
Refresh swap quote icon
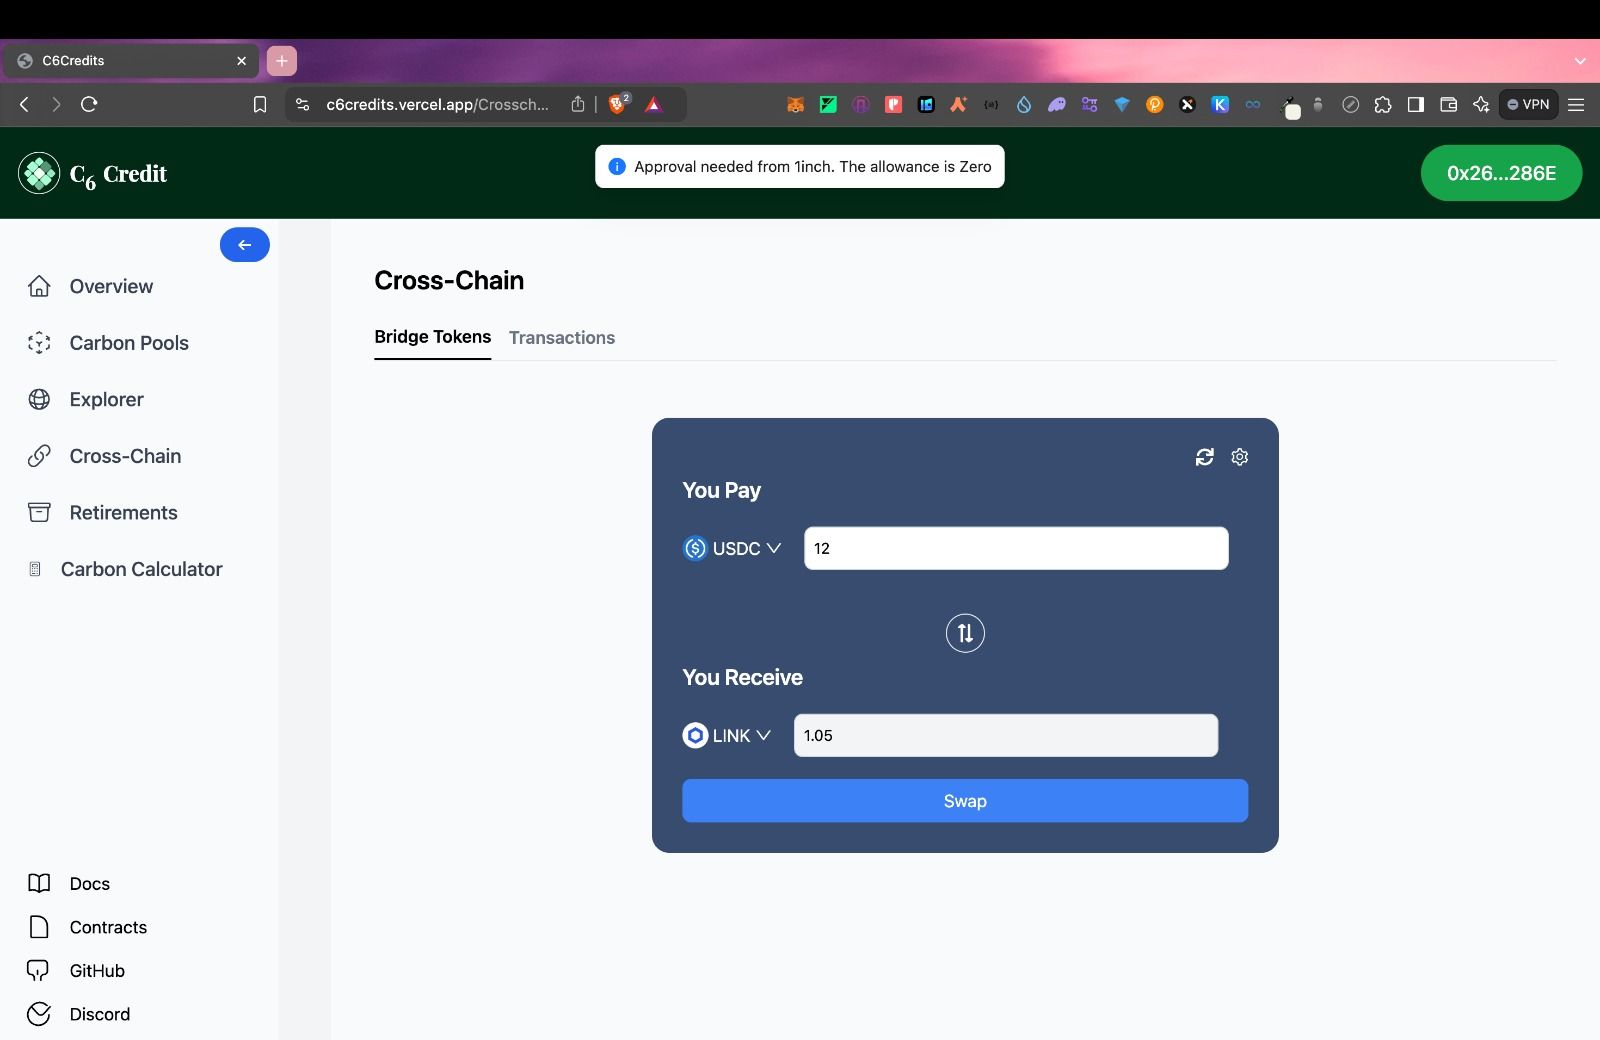[1205, 457]
